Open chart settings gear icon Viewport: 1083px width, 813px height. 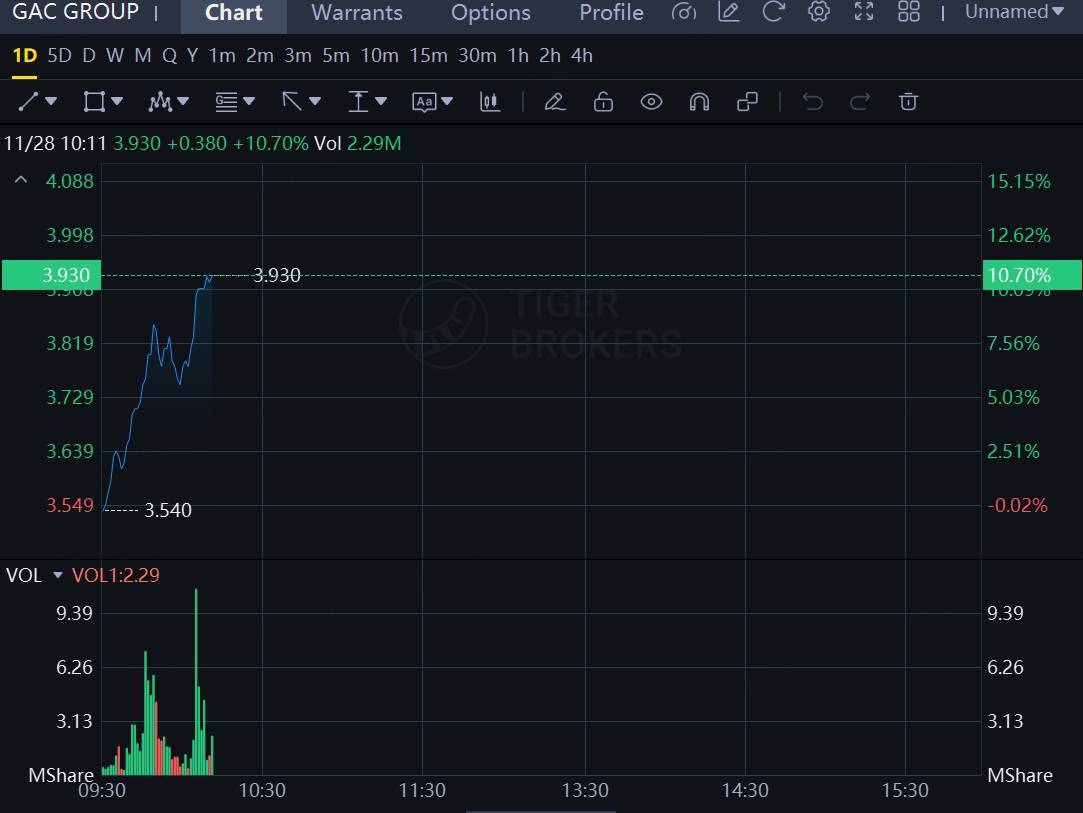point(819,12)
